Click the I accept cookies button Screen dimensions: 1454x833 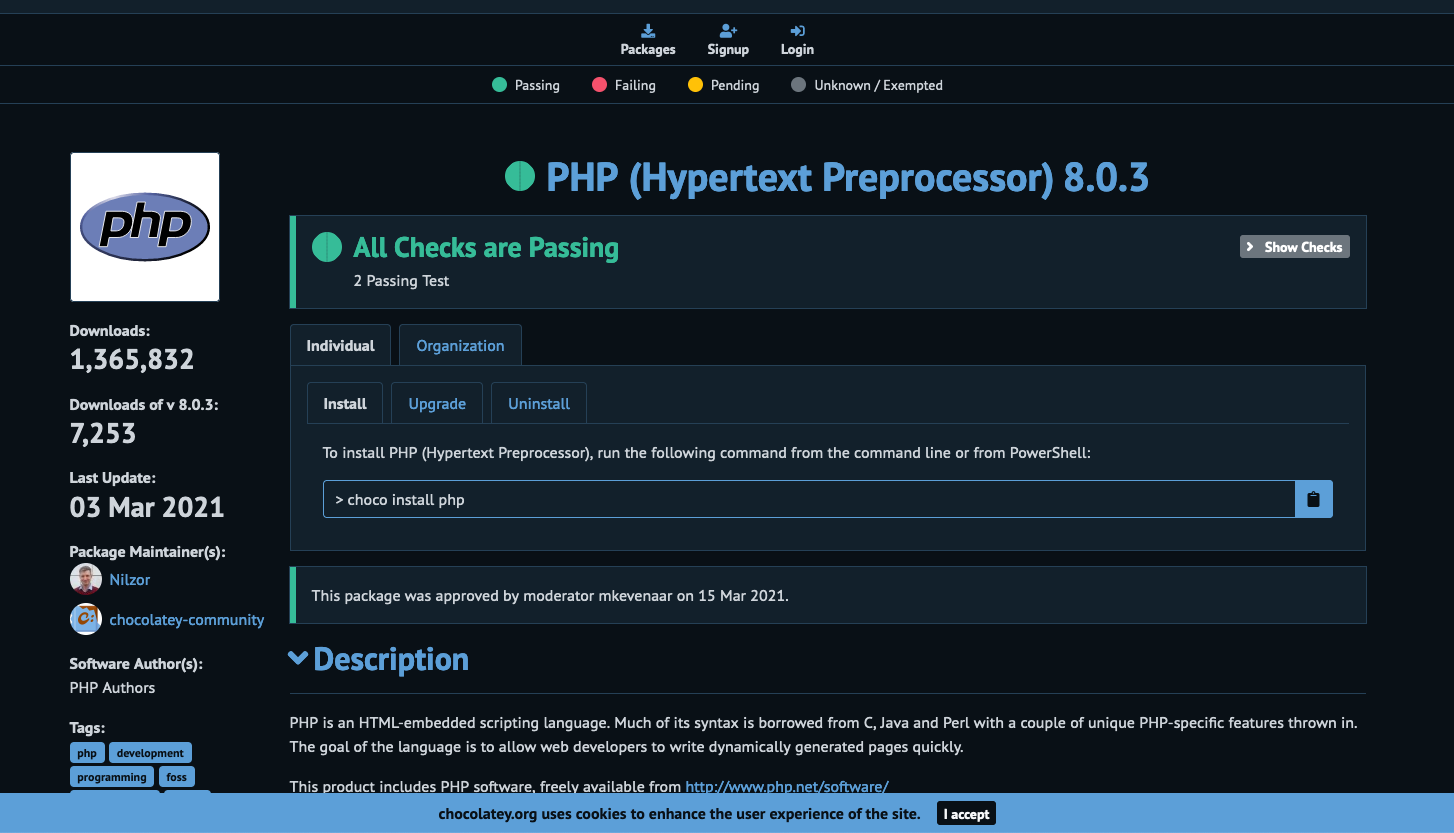pyautogui.click(x=966, y=814)
